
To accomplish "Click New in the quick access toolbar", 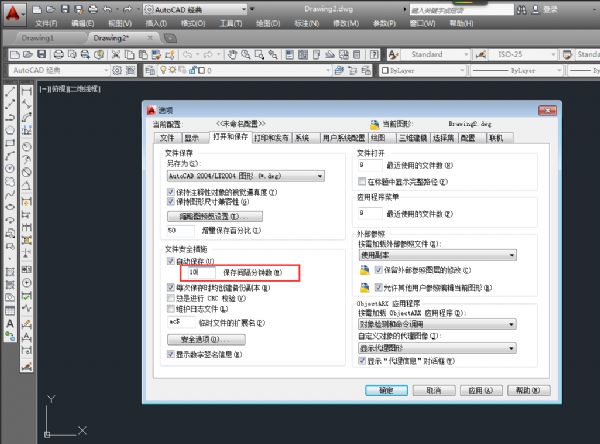I will tap(37, 9).
